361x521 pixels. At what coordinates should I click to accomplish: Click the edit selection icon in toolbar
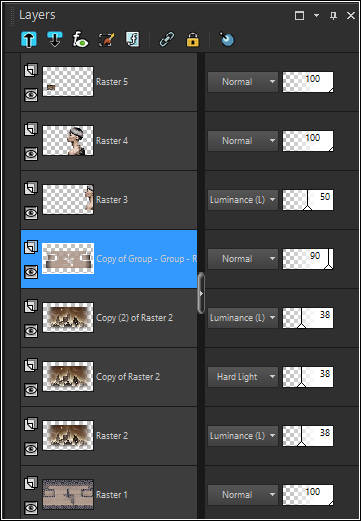pos(107,40)
